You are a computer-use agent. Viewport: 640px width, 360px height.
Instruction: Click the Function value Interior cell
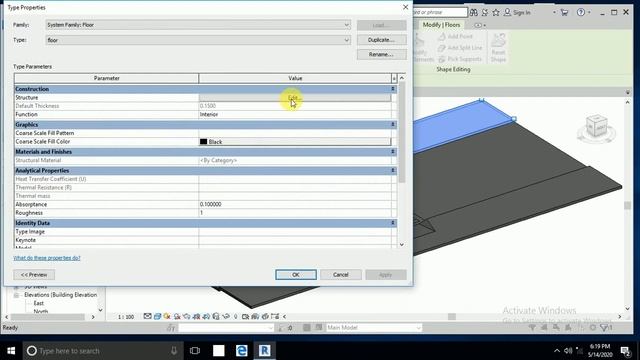(295, 114)
